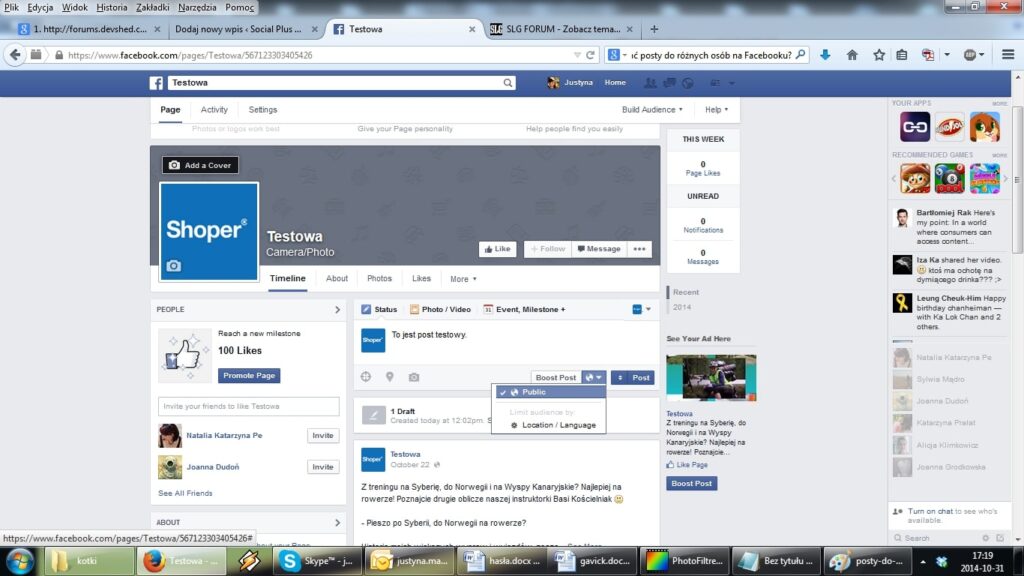Click the invite friends input field
This screenshot has width=1024, height=576.
(x=249, y=406)
